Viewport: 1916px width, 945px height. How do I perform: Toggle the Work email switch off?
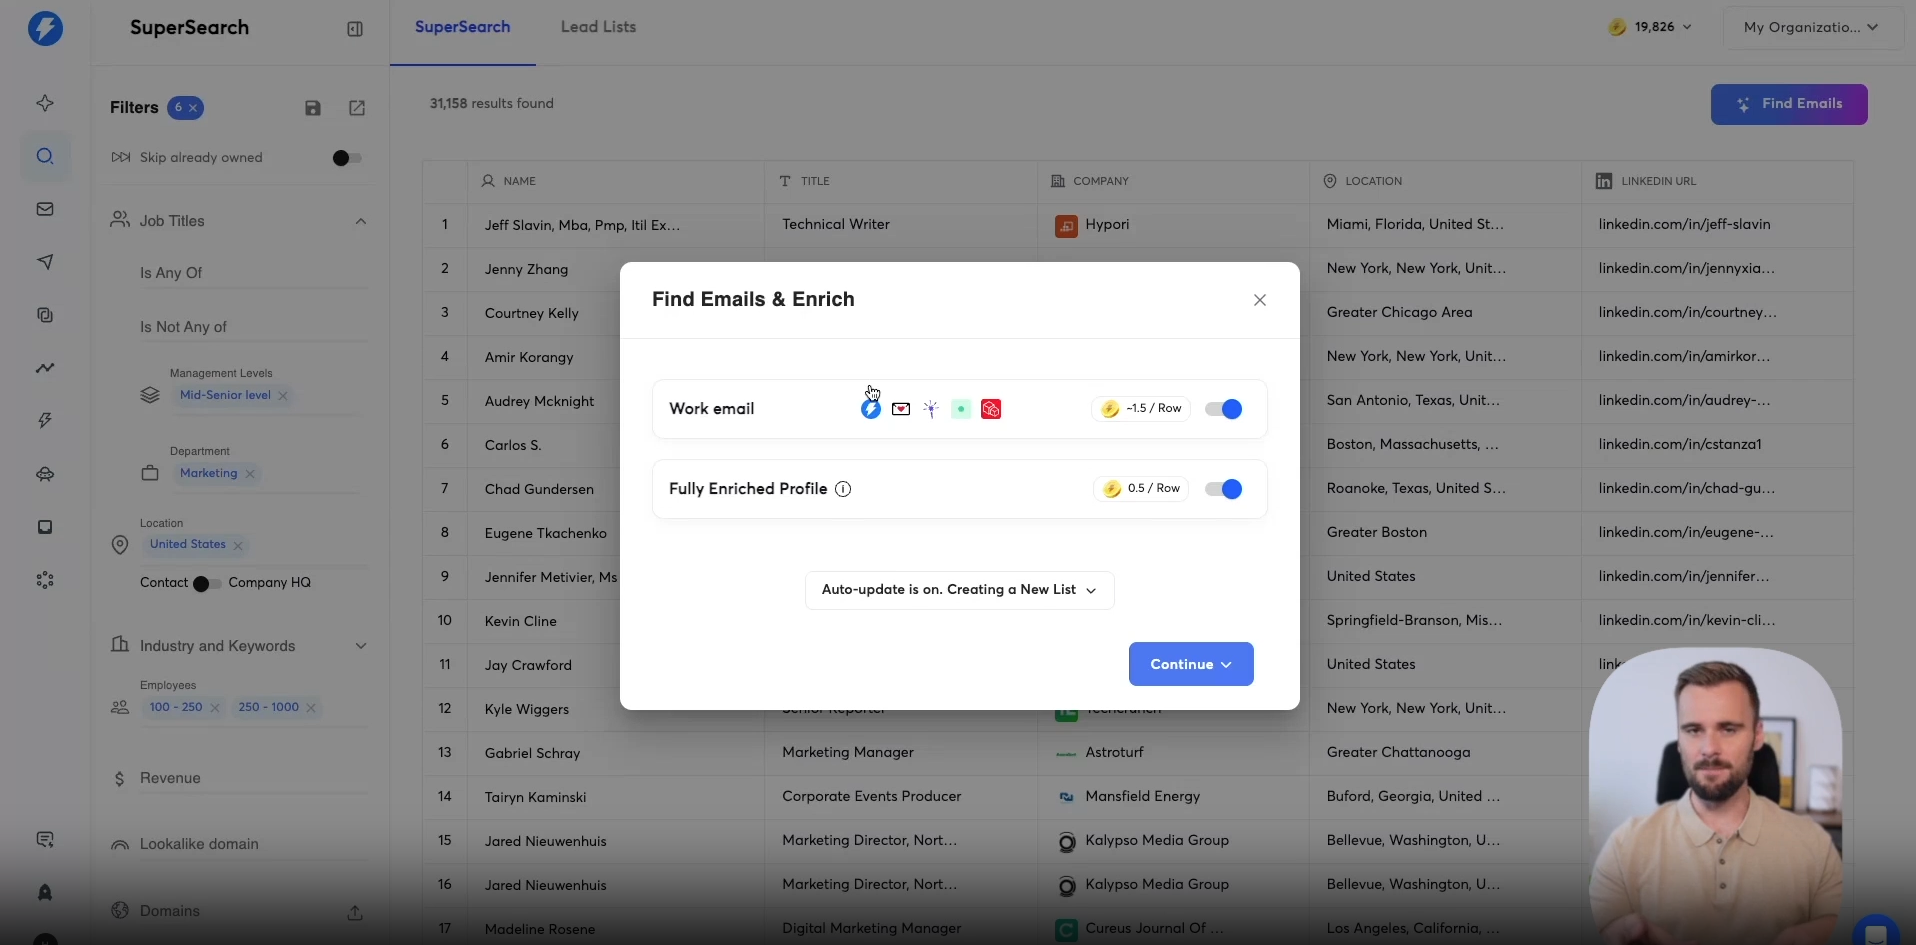(x=1223, y=409)
